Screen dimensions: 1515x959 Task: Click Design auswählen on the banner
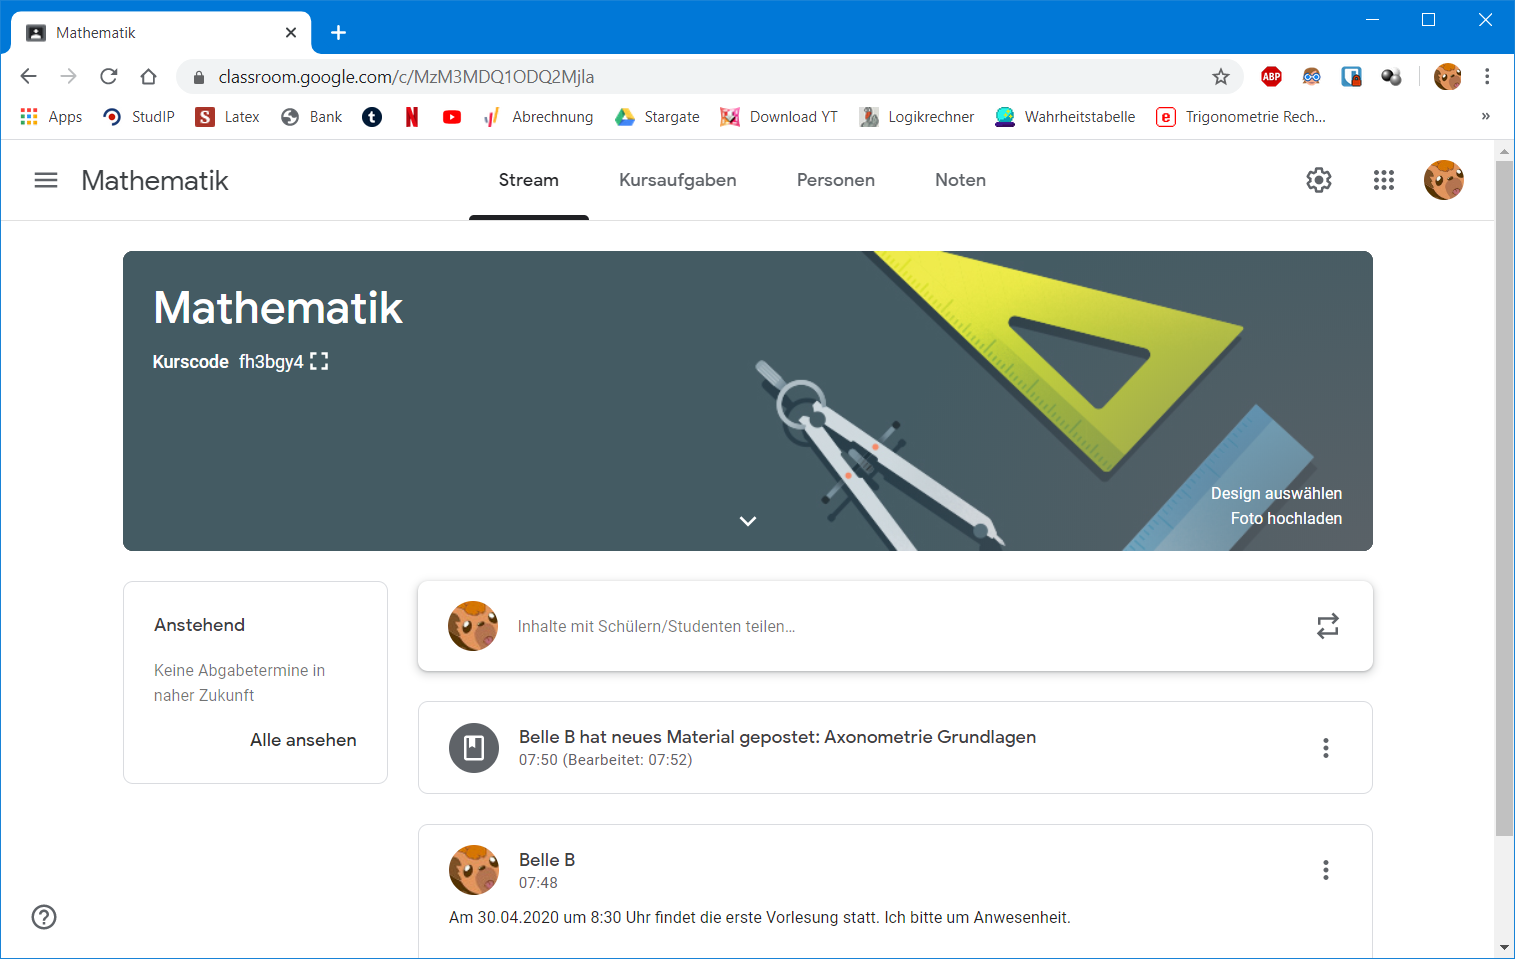(1276, 493)
